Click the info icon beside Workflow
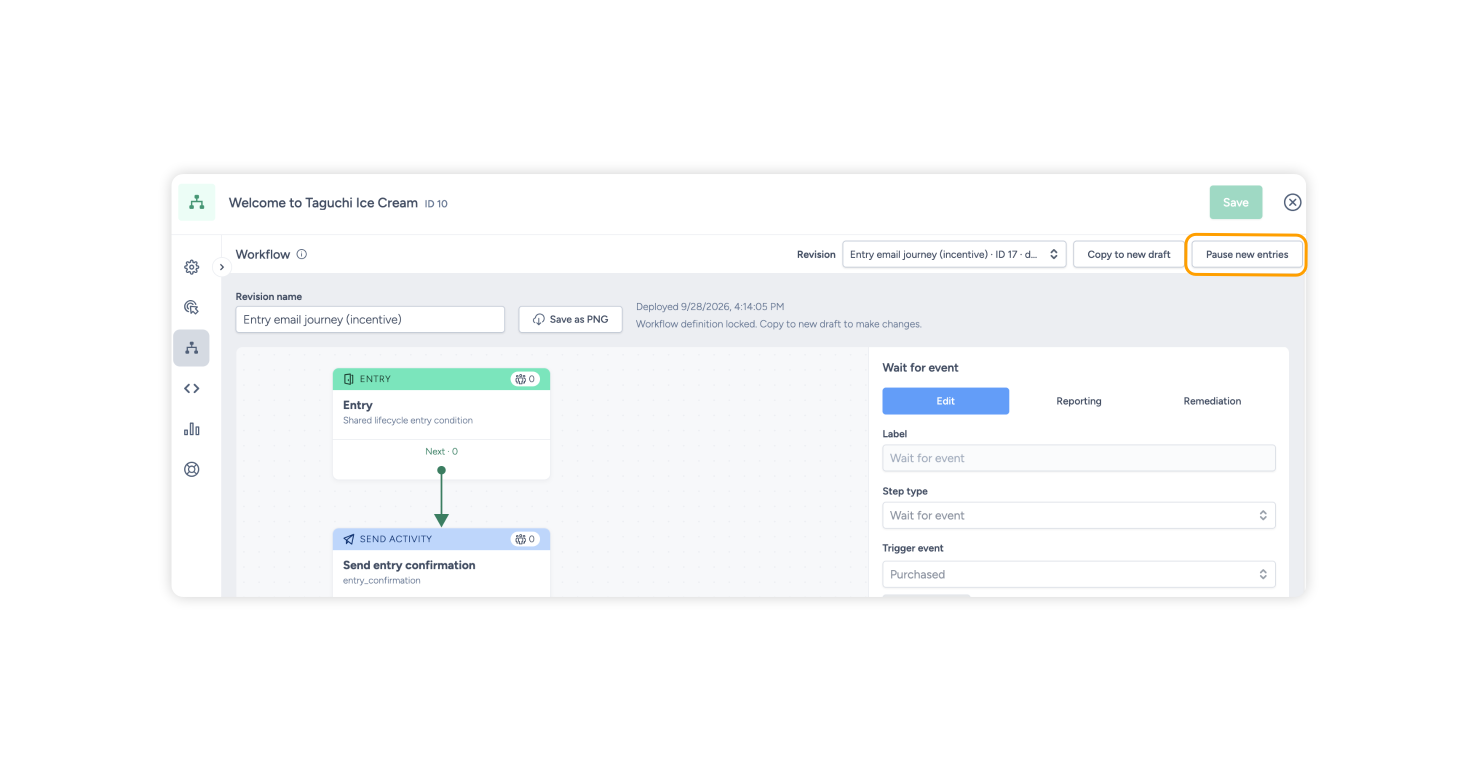 coord(302,254)
